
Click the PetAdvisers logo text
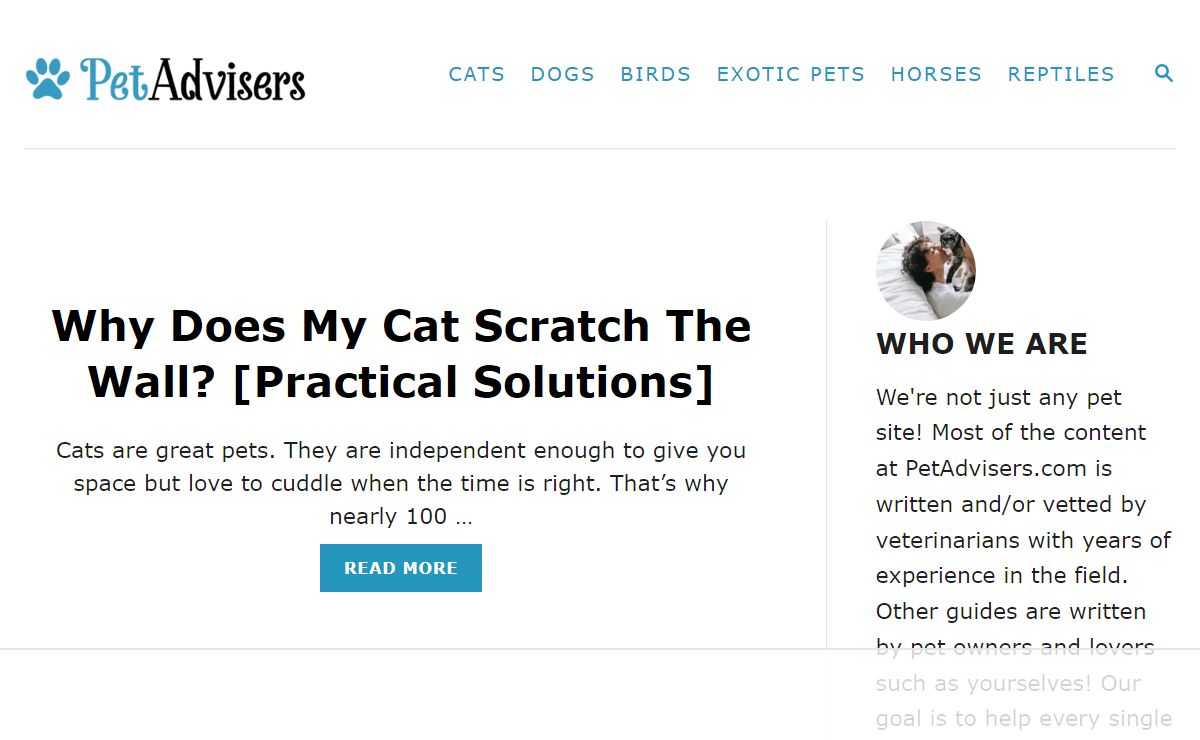click(x=193, y=79)
